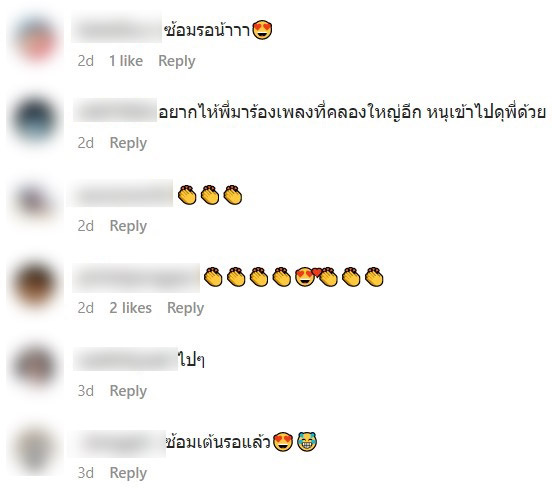
Task: Reply to the comment about singing at คลองใหญ่
Action: point(128,144)
